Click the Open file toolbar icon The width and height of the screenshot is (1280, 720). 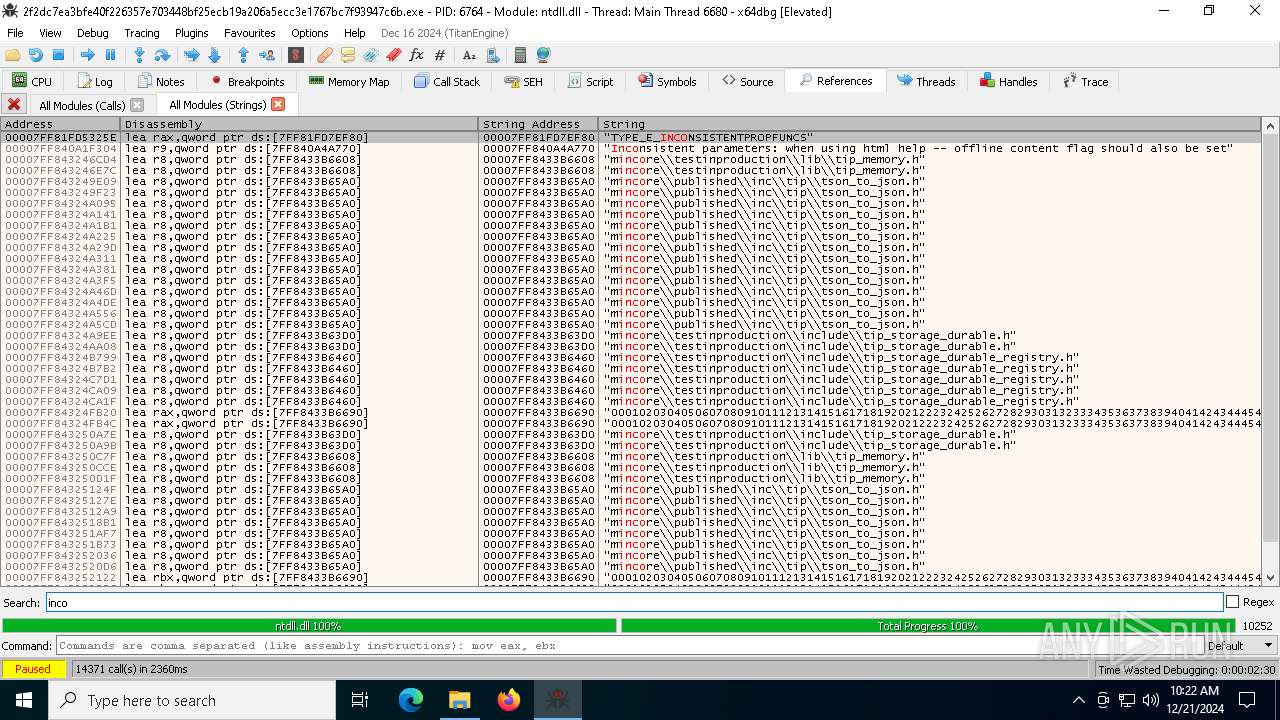pyautogui.click(x=13, y=55)
